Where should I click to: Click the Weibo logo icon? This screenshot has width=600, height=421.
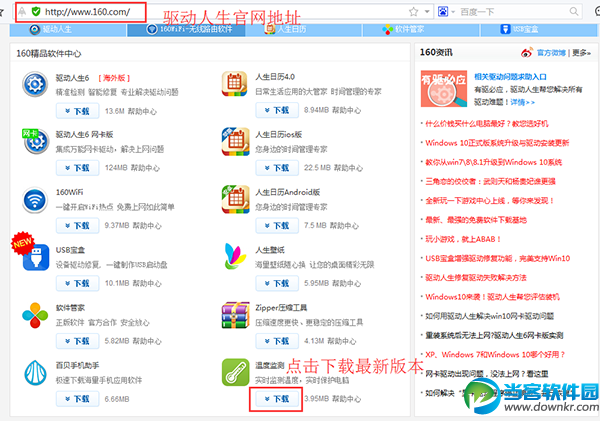(527, 52)
